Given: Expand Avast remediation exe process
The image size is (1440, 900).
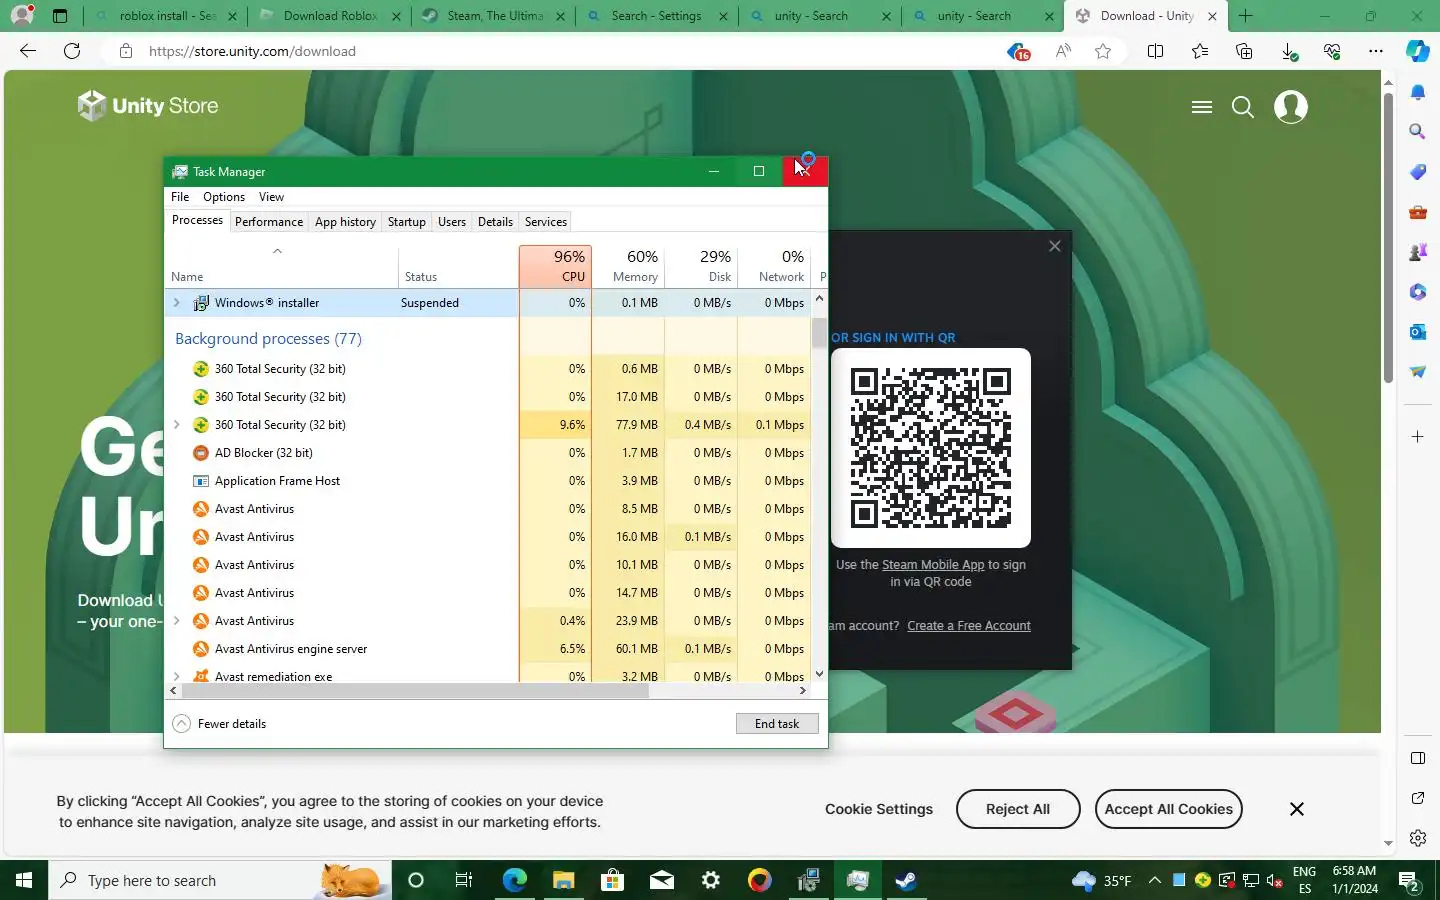Looking at the screenshot, I should click(177, 677).
